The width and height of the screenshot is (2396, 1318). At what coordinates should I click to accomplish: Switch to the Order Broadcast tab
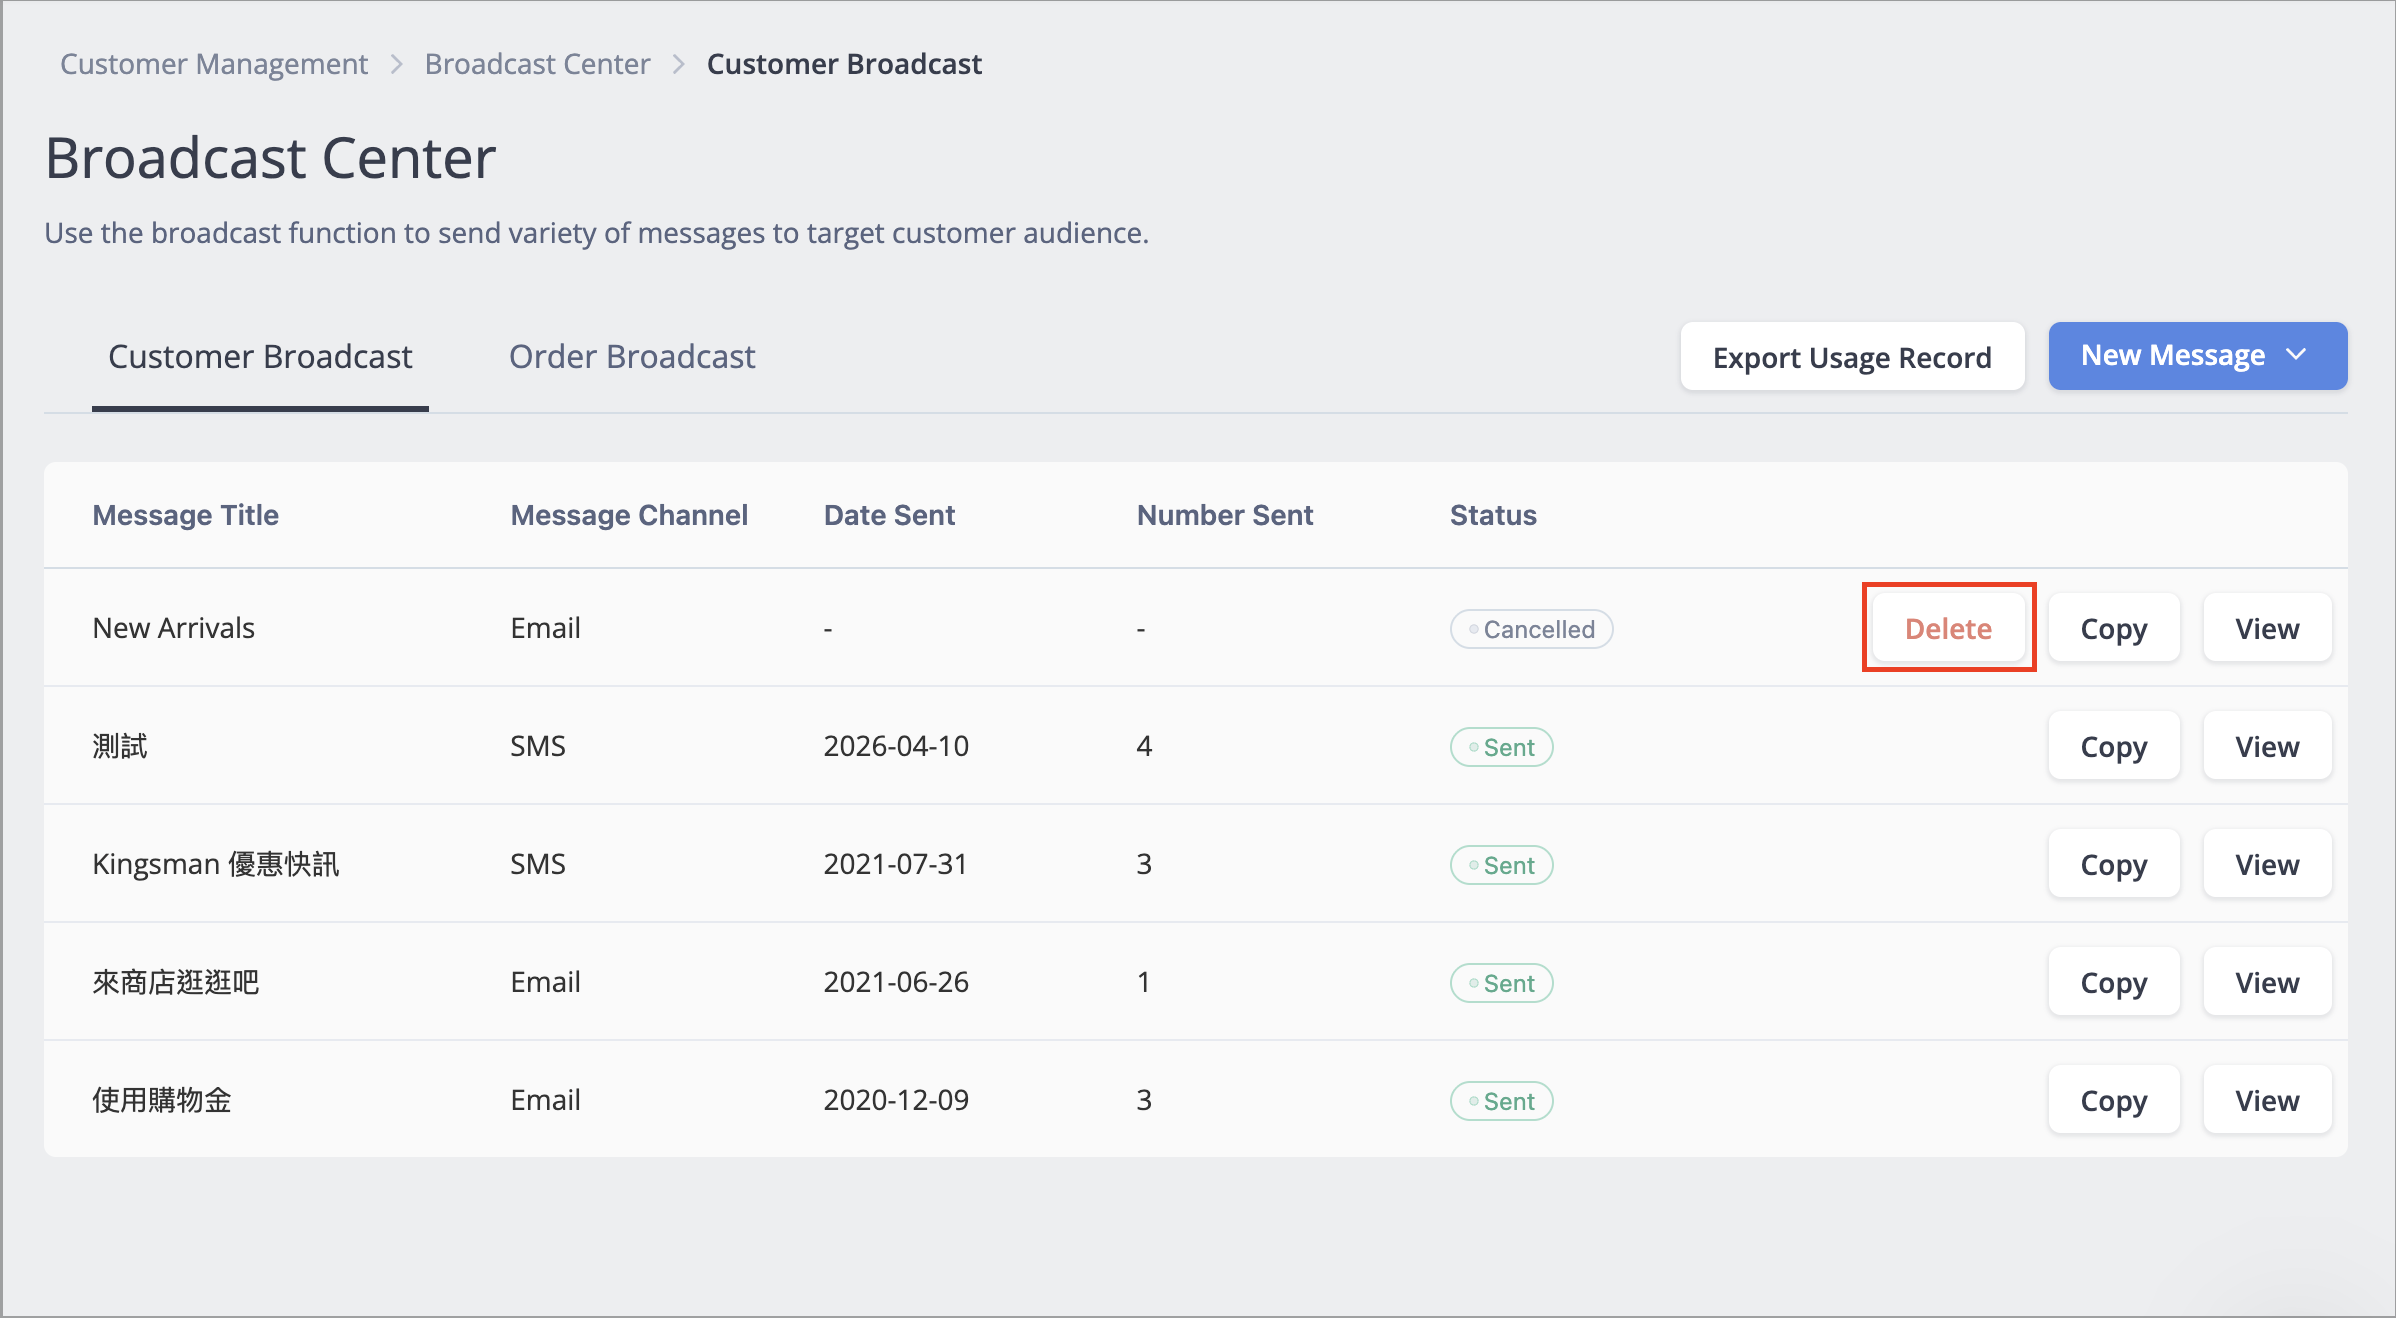[x=632, y=357]
